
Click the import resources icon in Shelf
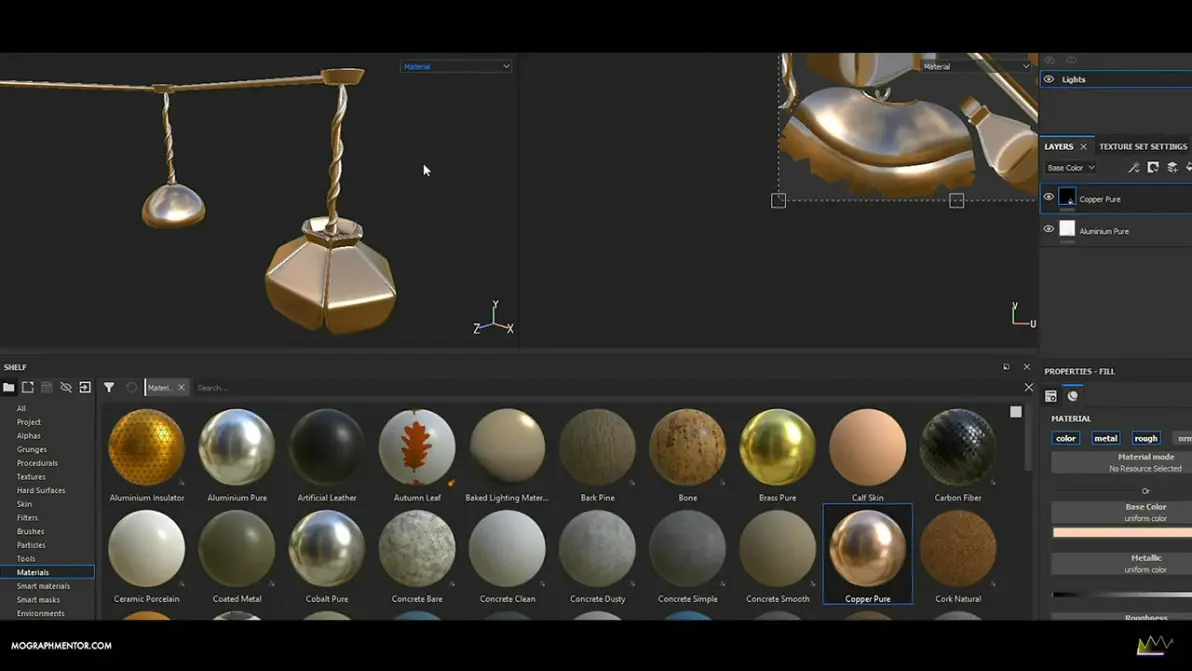click(85, 387)
